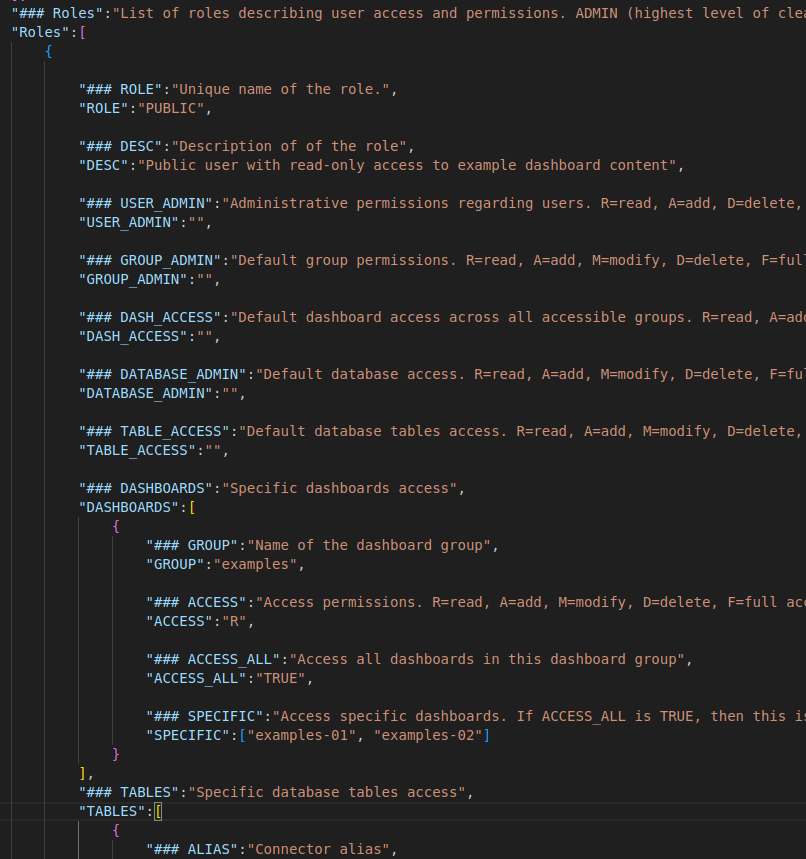Click the pink closing brace below SPECIFIC line
Screen dimensions: 806x859
pyautogui.click(x=116, y=754)
